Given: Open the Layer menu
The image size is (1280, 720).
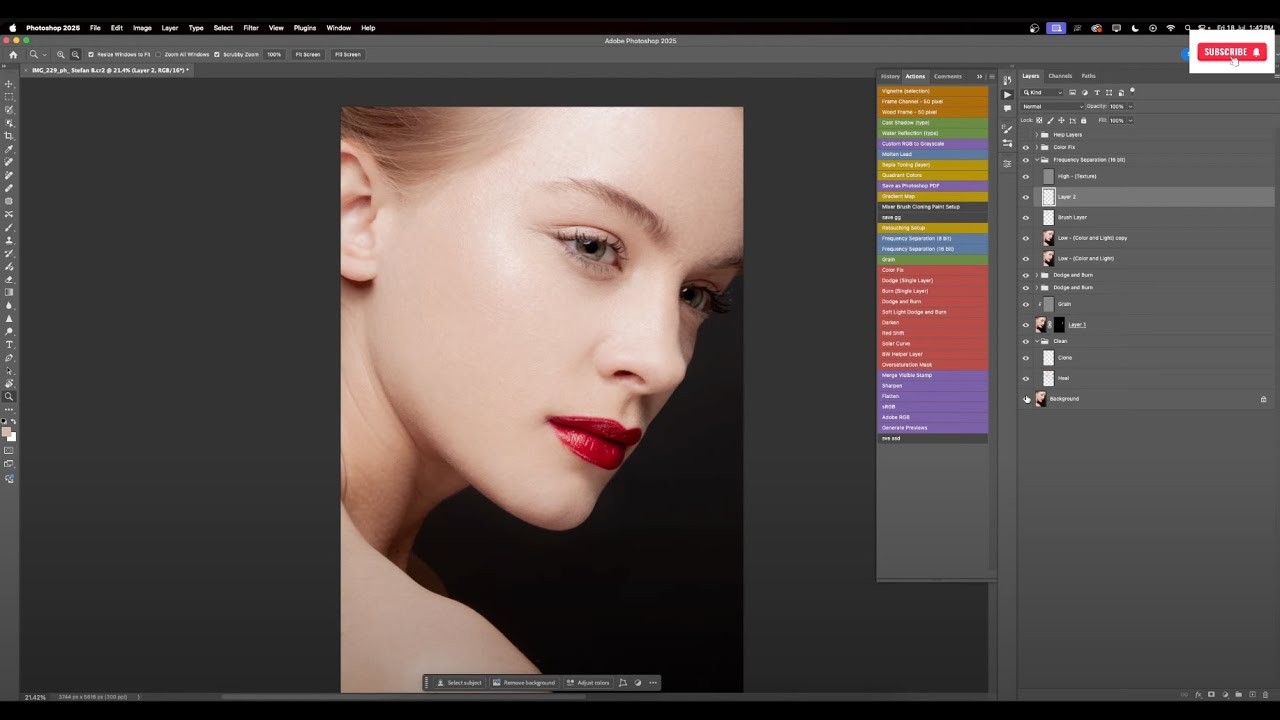Looking at the screenshot, I should pos(170,28).
